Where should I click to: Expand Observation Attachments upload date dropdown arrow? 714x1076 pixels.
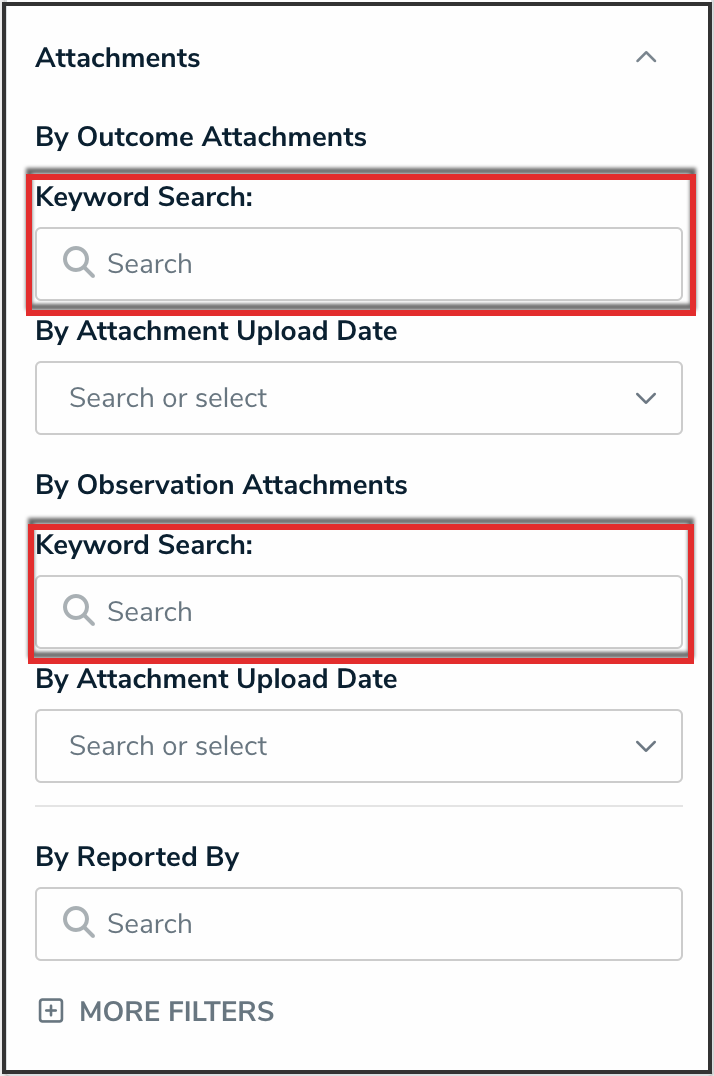coord(646,746)
